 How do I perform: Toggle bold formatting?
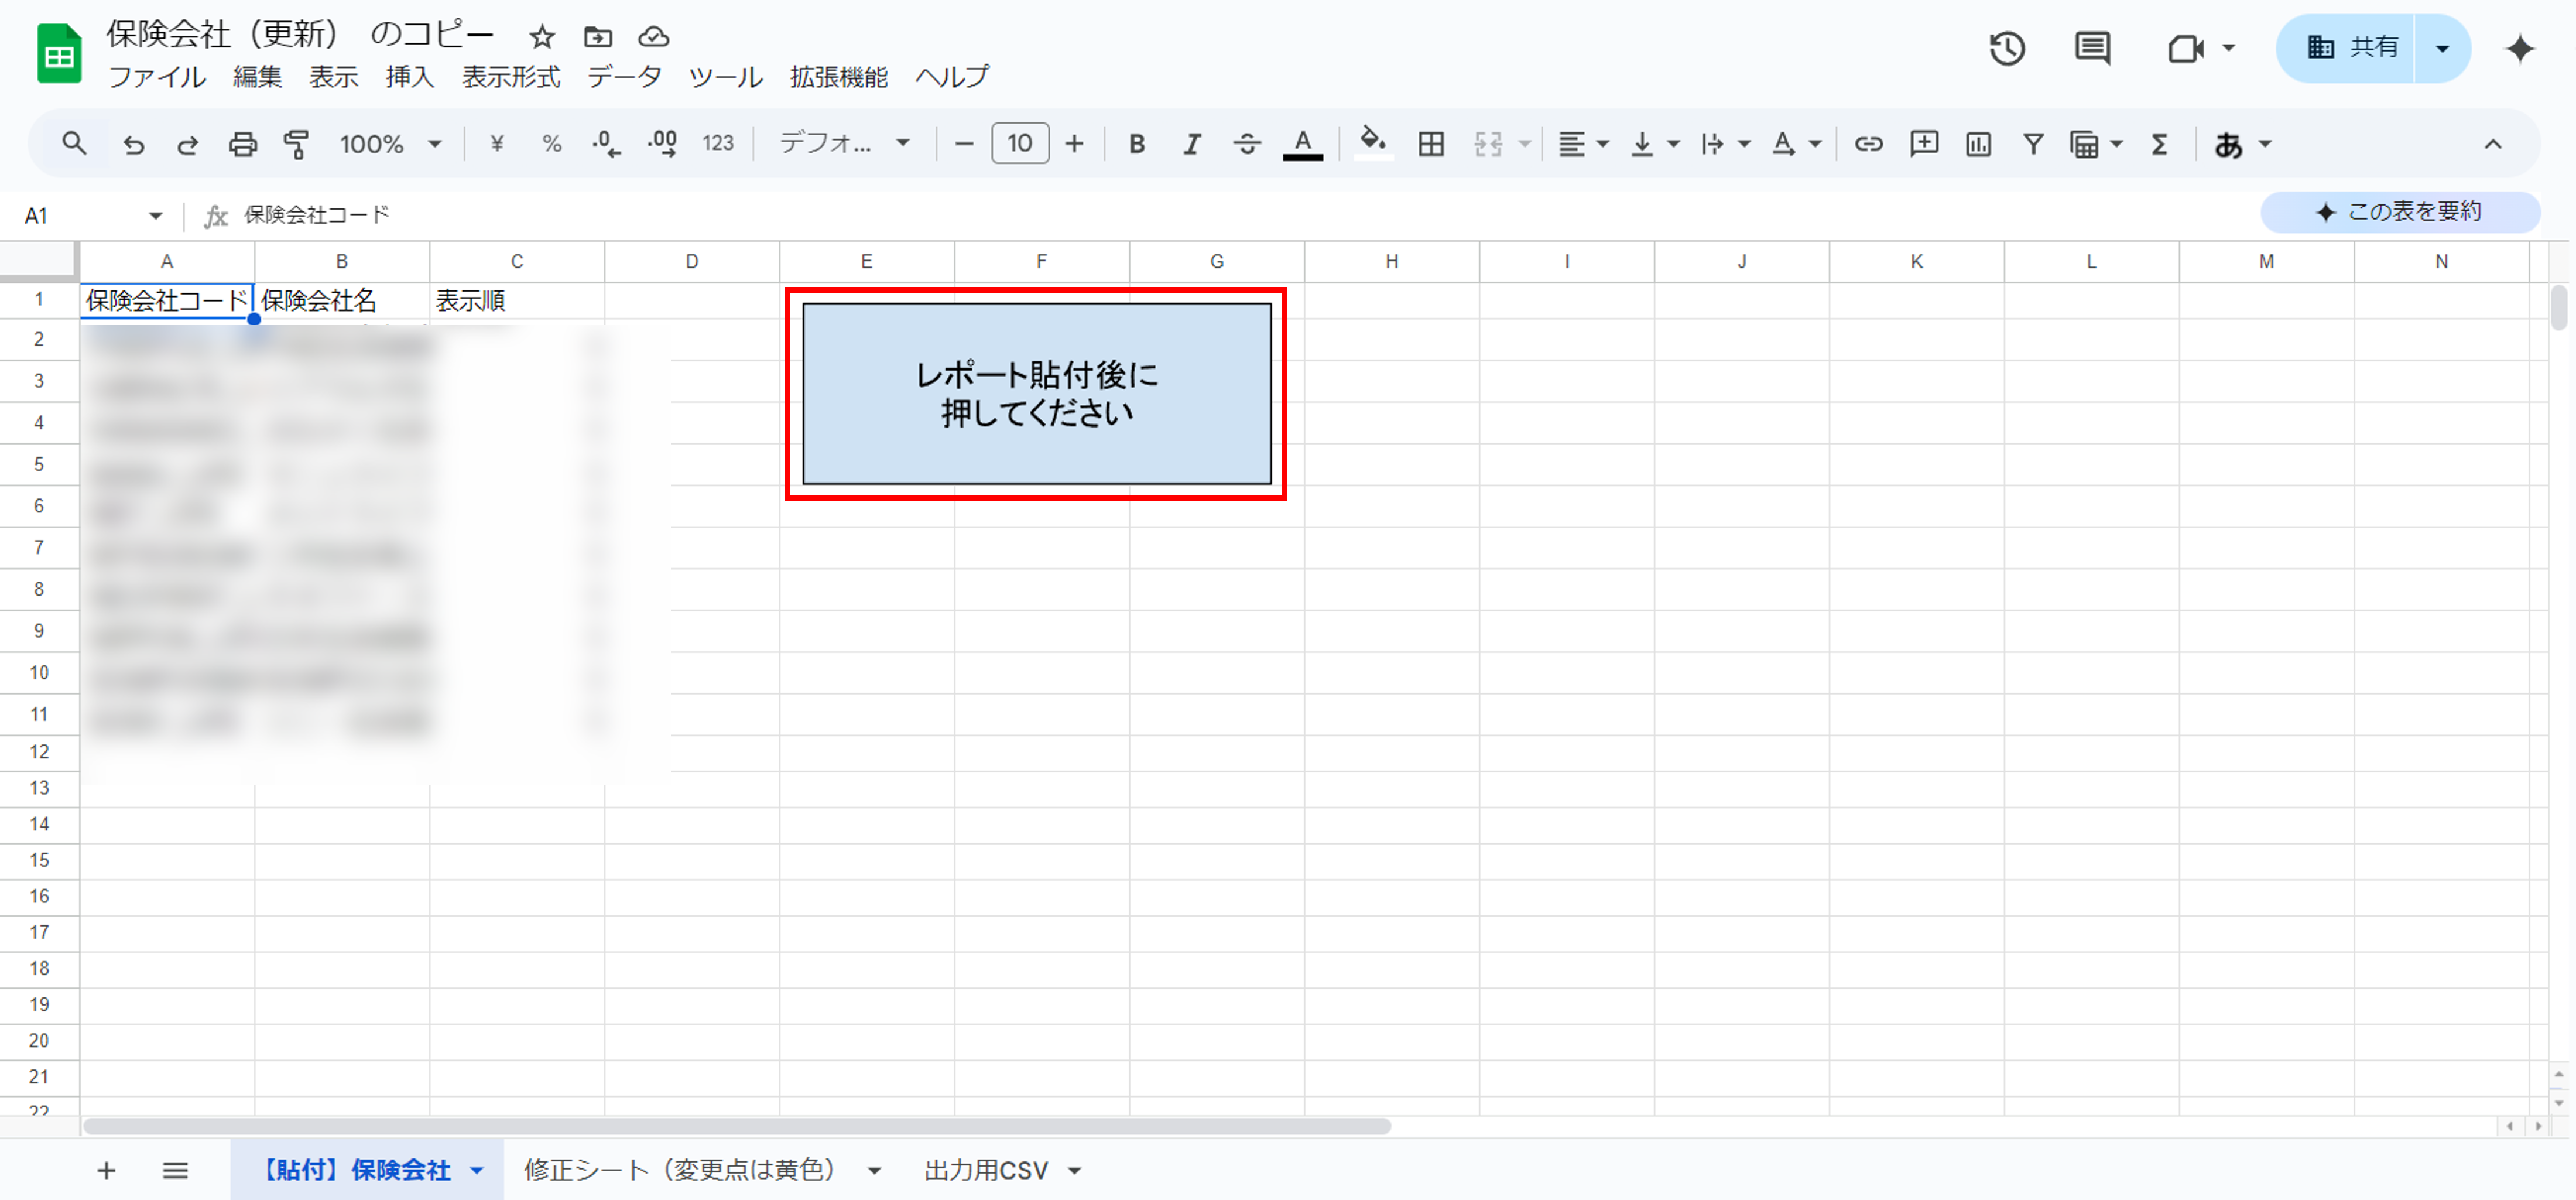pyautogui.click(x=1136, y=144)
